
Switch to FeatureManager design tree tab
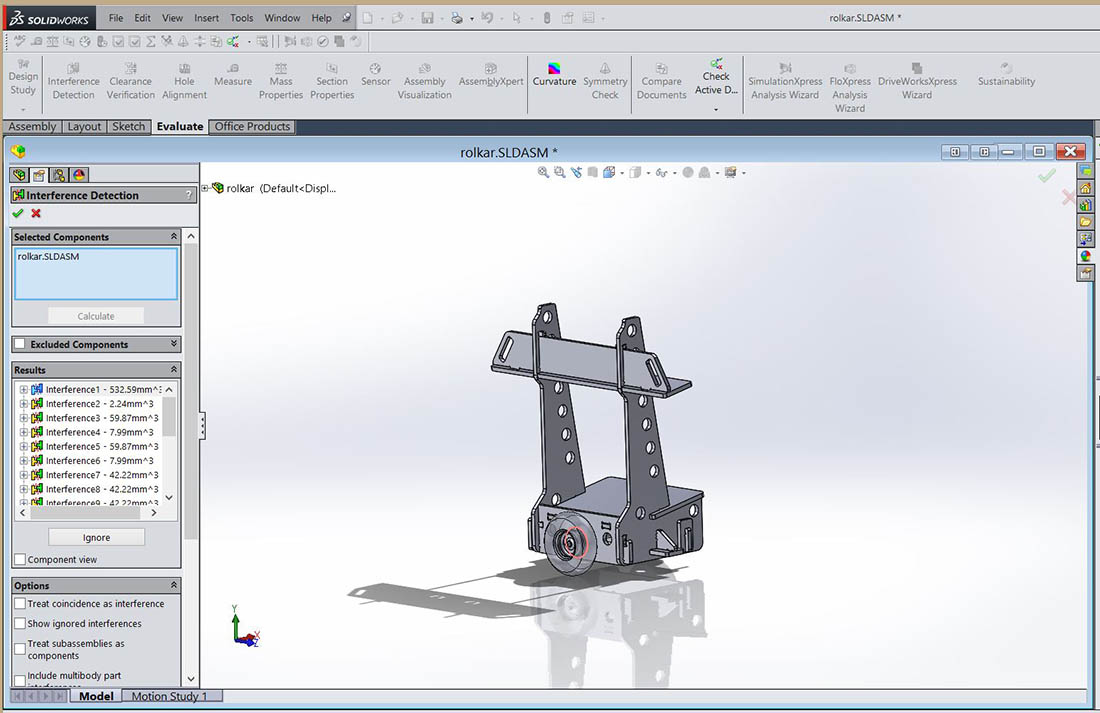[x=20, y=175]
